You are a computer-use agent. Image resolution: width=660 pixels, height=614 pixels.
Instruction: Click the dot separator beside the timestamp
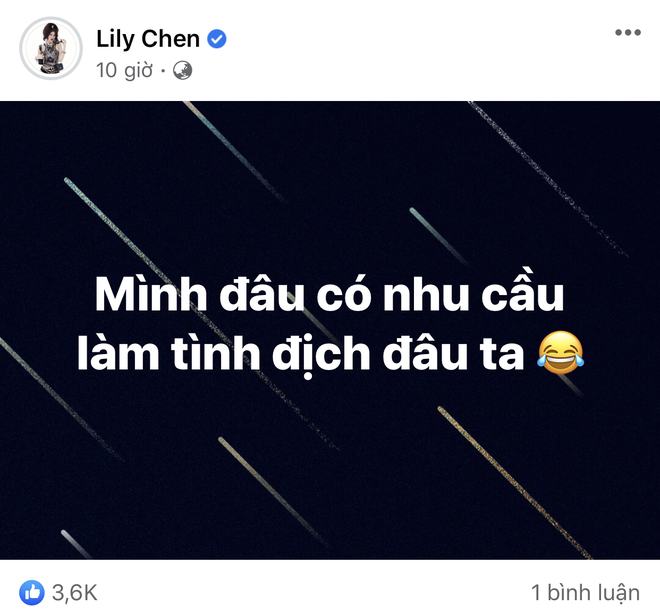pos(163,71)
